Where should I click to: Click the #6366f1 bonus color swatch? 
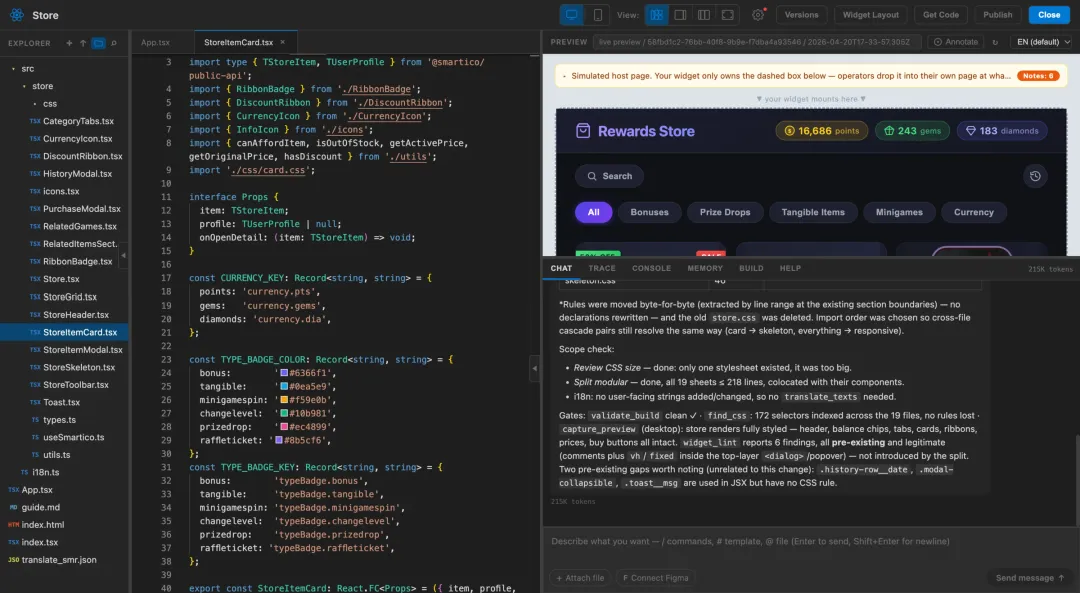coord(284,373)
